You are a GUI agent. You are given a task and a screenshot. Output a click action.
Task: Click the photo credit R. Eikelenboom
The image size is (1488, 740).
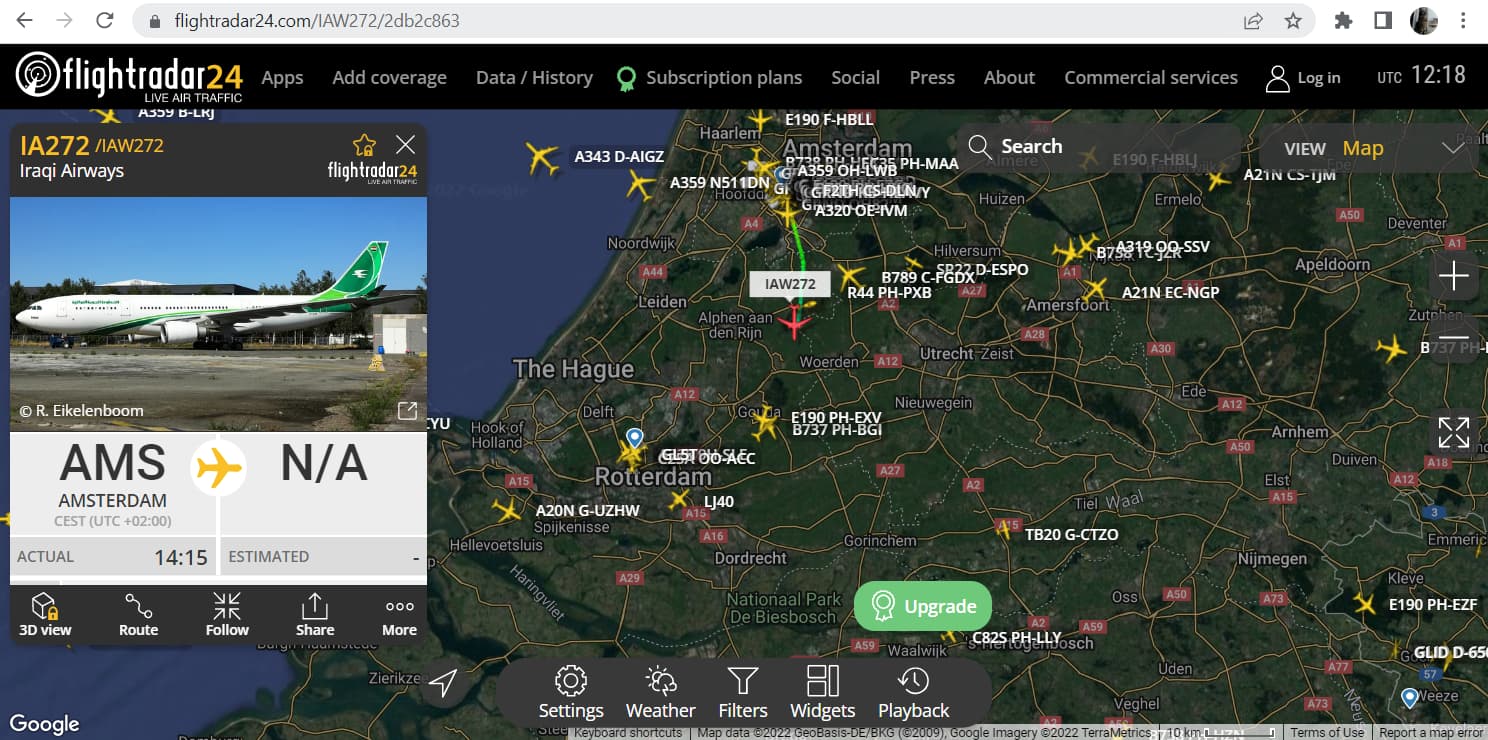81,411
